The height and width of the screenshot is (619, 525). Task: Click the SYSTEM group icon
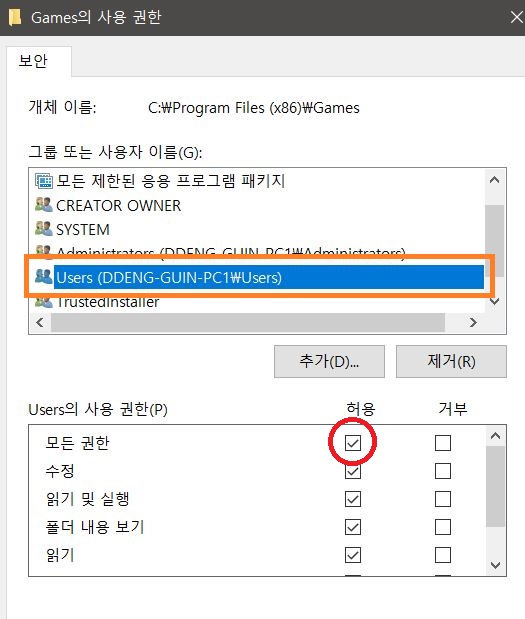click(43, 228)
